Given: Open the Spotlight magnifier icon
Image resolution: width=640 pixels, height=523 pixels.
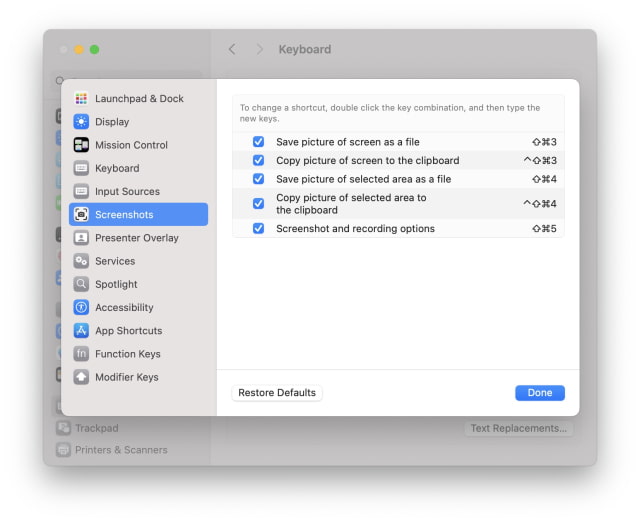Looking at the screenshot, I should point(81,285).
